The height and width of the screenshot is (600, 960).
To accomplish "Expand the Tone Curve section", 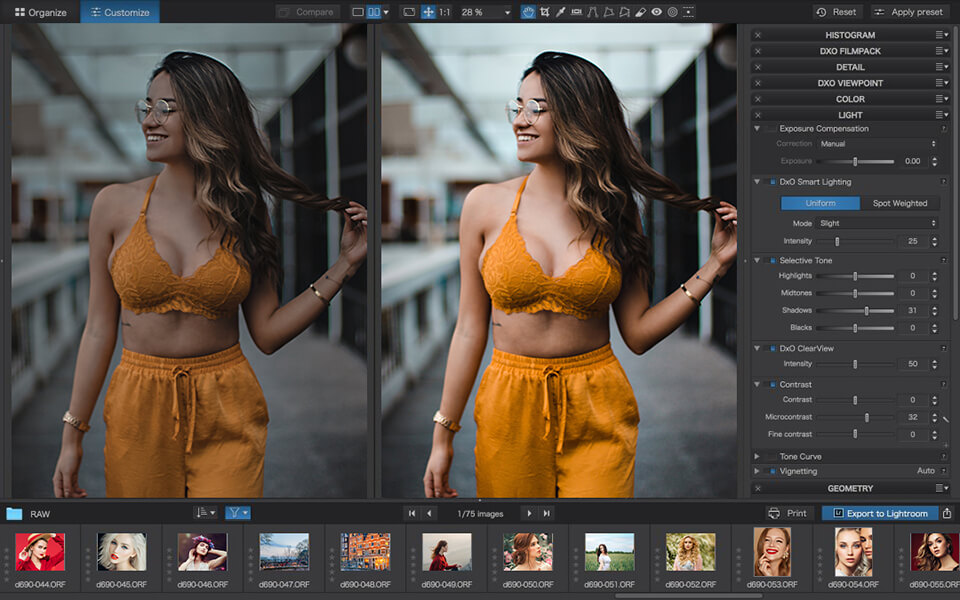I will coord(757,456).
